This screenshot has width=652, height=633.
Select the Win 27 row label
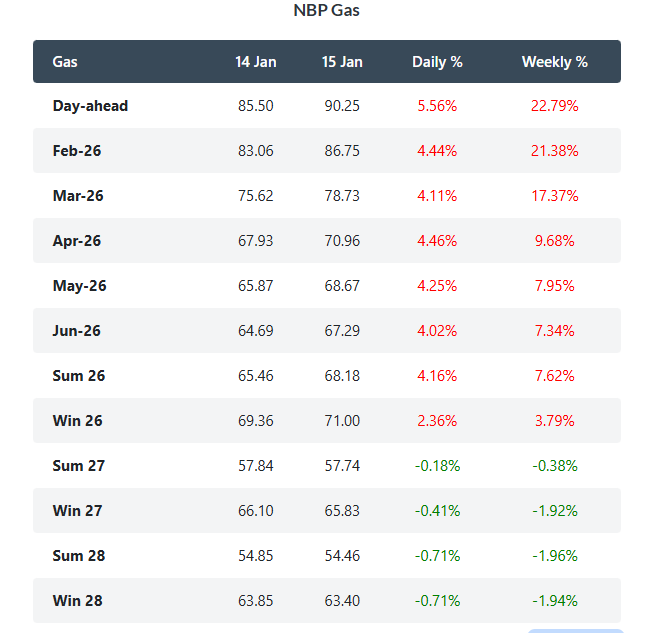(78, 511)
